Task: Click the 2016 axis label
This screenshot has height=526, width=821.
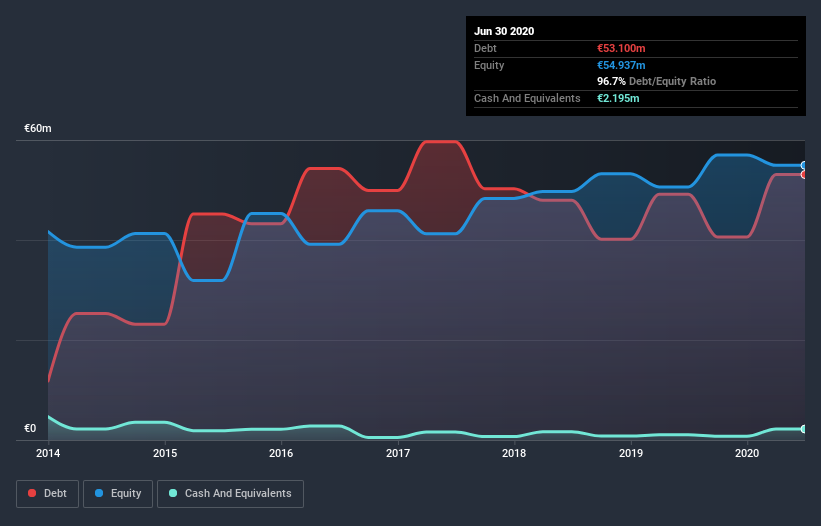Action: click(281, 453)
